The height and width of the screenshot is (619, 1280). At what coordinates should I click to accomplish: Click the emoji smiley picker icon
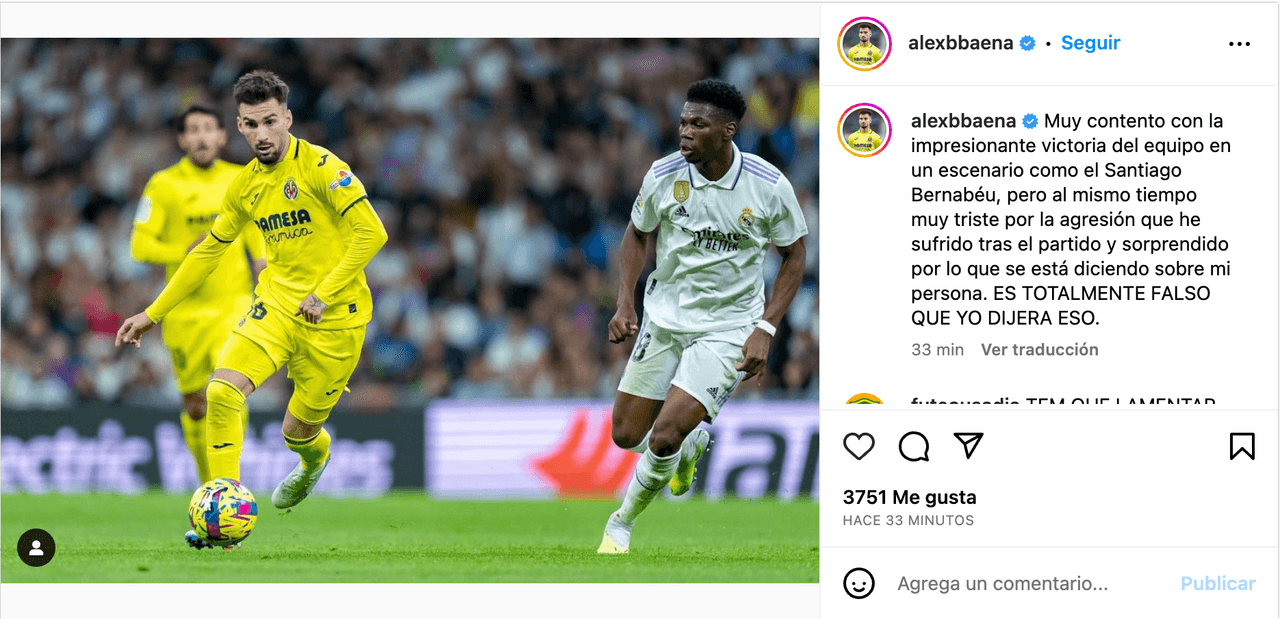coord(859,583)
